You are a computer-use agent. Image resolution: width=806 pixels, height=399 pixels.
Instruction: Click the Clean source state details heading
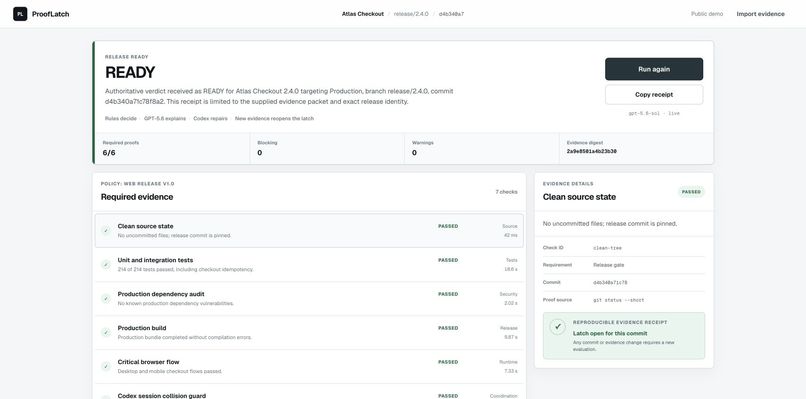tap(579, 197)
